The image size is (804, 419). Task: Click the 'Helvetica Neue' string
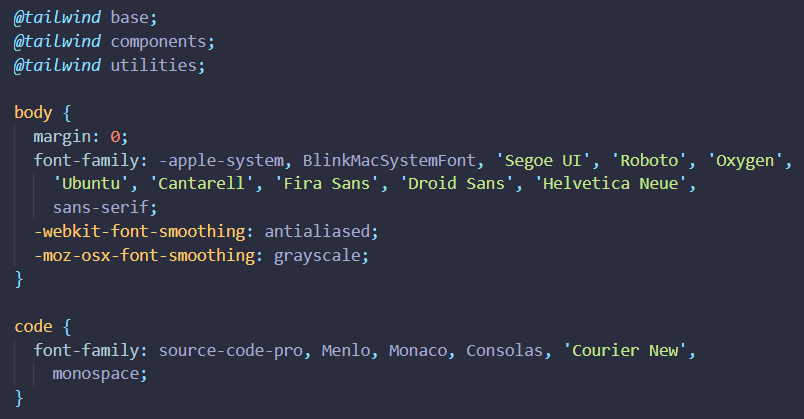611,184
